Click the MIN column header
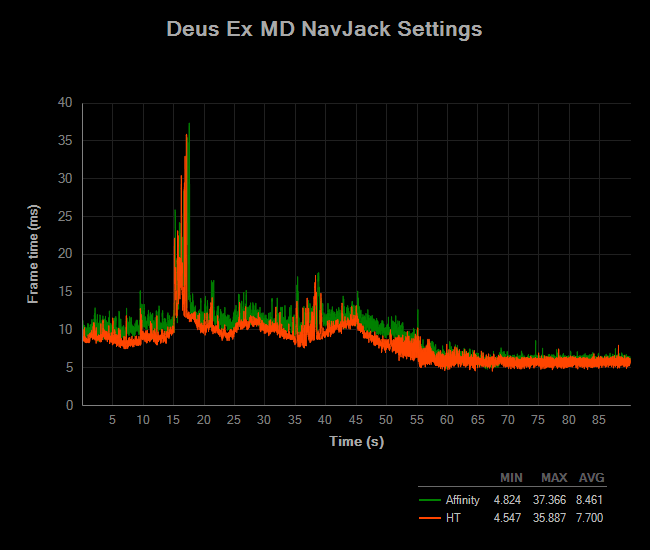The width and height of the screenshot is (650, 550). point(511,478)
